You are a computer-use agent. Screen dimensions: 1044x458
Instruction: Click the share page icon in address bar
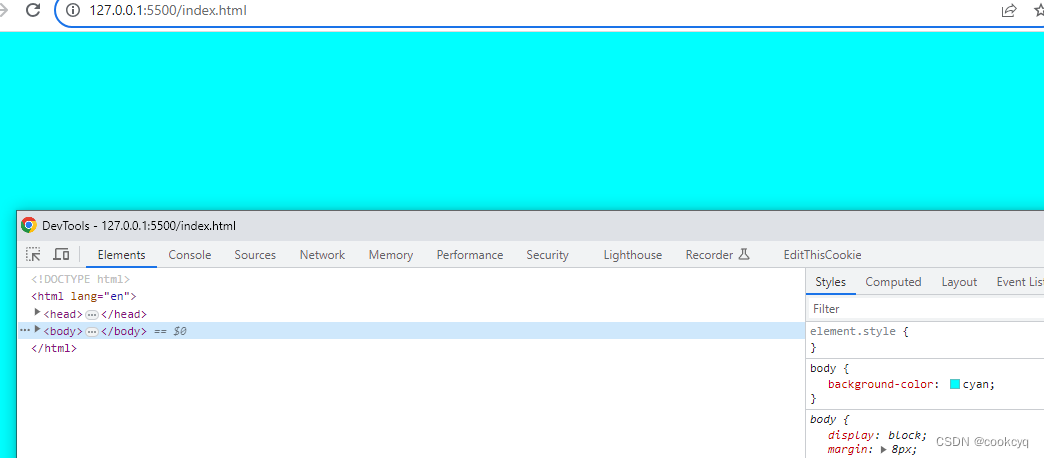[x=1009, y=10]
